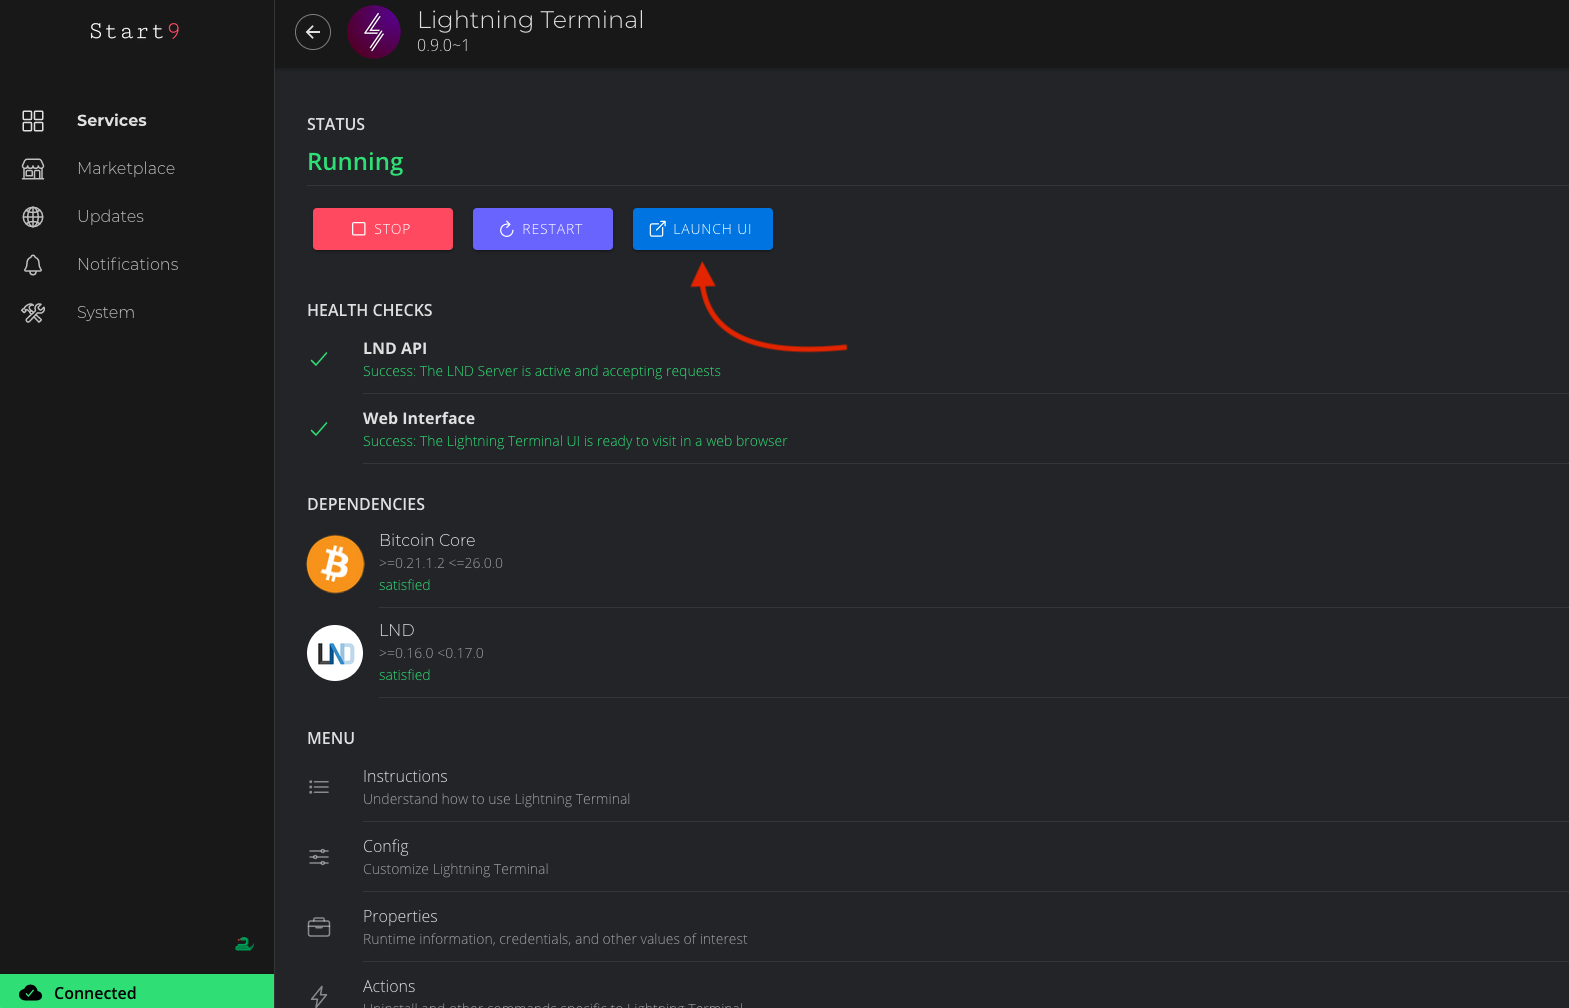Stop the Lightning Terminal service
The height and width of the screenshot is (1008, 1569).
click(382, 229)
